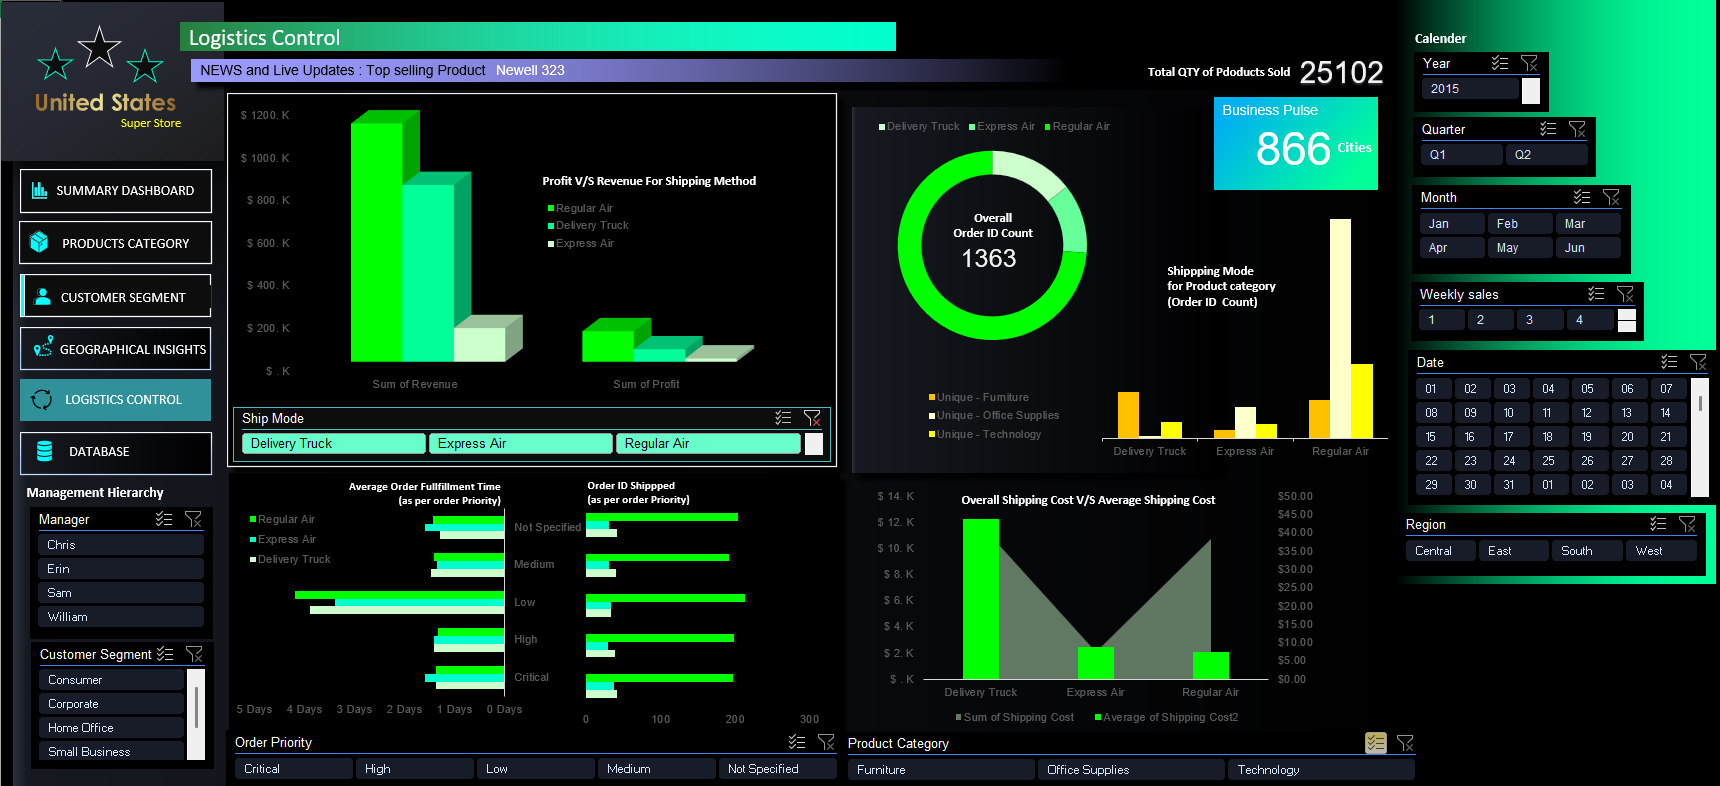Click the Profit V/S Revenue chart title
The width and height of the screenshot is (1720, 786).
[649, 181]
